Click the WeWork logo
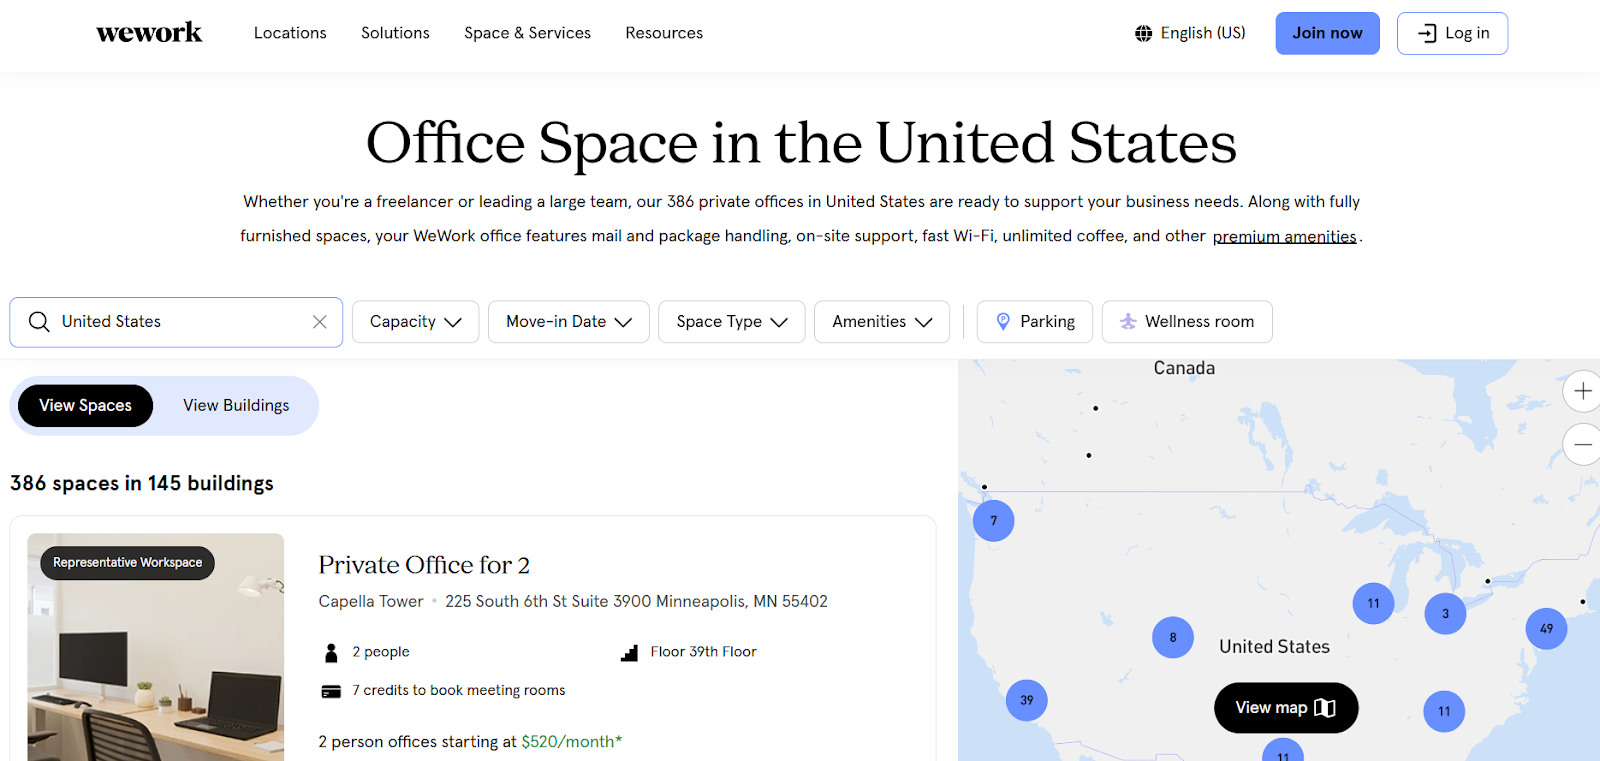Screen dimensions: 1600x761 (x=149, y=33)
